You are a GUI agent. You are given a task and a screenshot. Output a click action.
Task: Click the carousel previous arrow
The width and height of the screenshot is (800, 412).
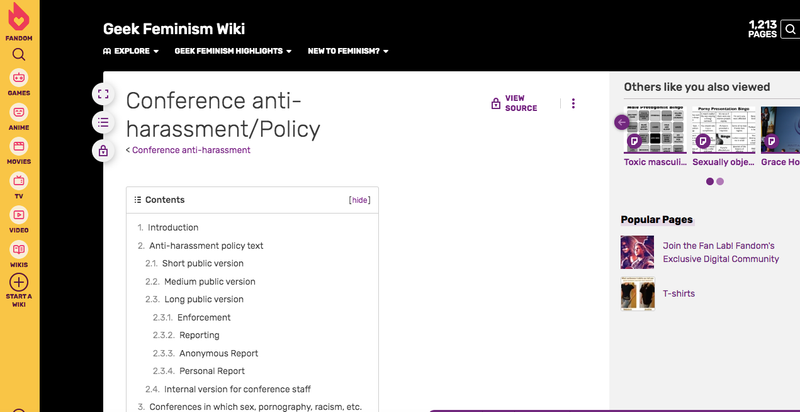[x=622, y=122]
